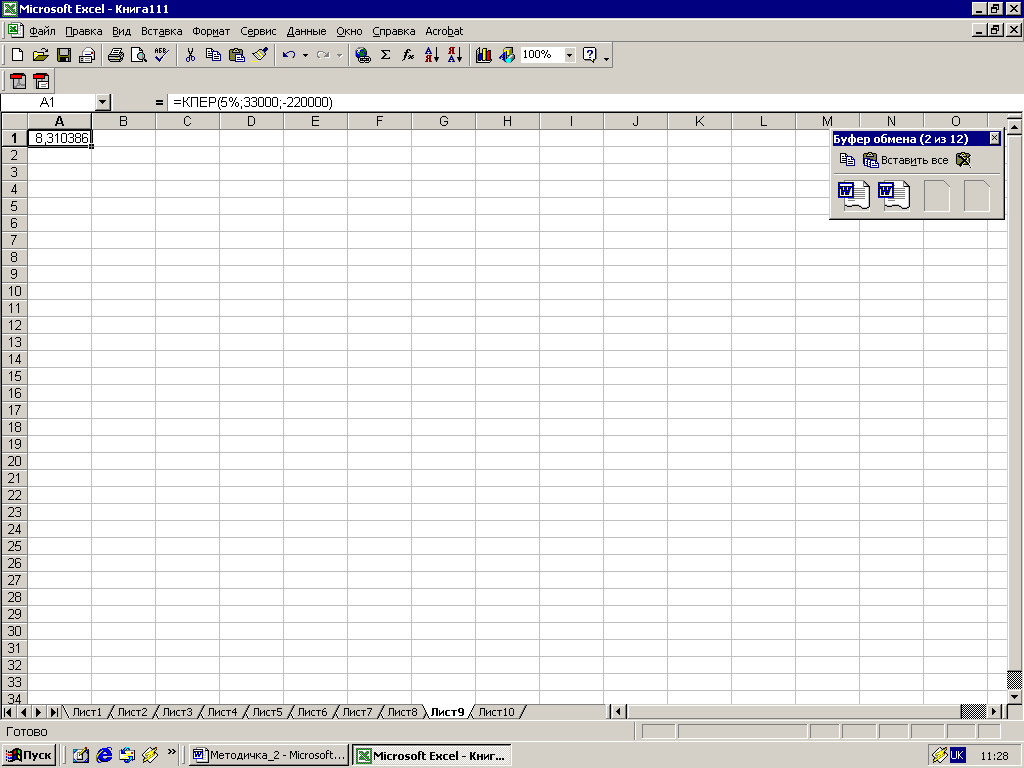Screen dimensions: 1024x768
Task: Switch to Лист3 sheet tab
Action: point(177,712)
